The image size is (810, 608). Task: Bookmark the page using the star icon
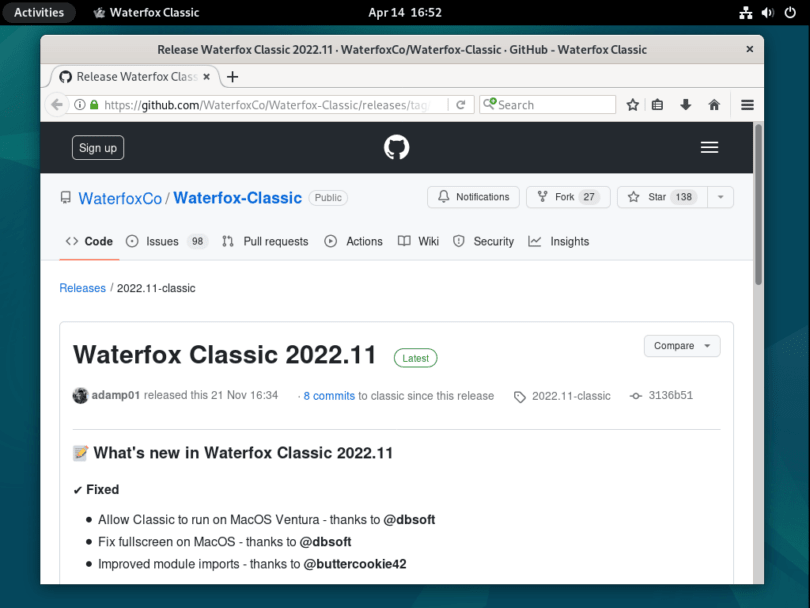[x=632, y=104]
